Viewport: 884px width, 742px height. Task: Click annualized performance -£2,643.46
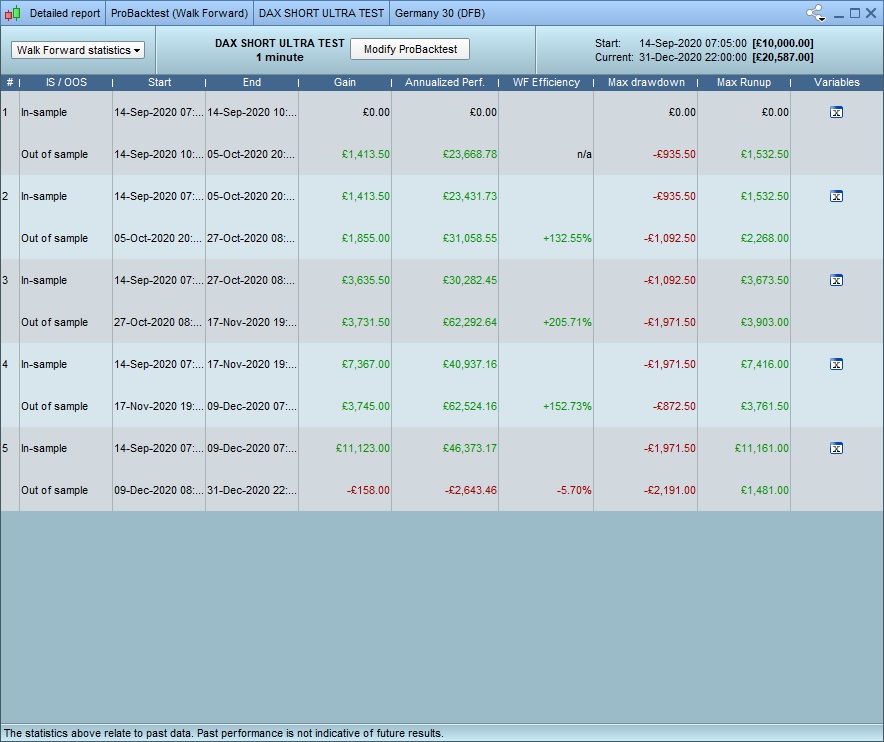pos(471,491)
